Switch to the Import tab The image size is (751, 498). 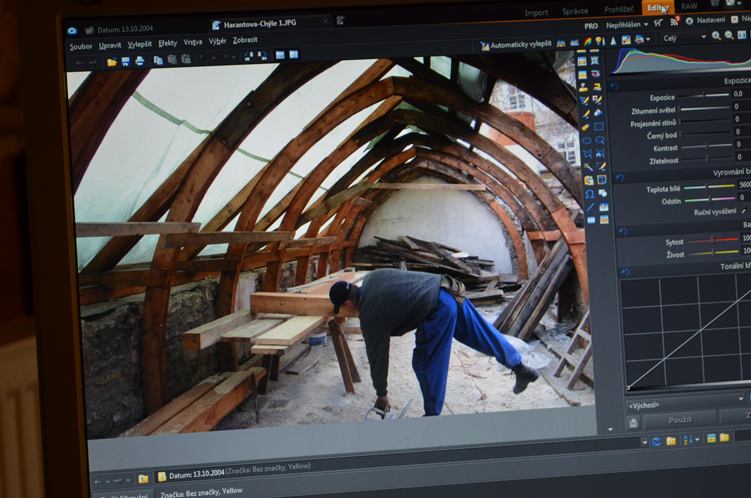pyautogui.click(x=536, y=12)
